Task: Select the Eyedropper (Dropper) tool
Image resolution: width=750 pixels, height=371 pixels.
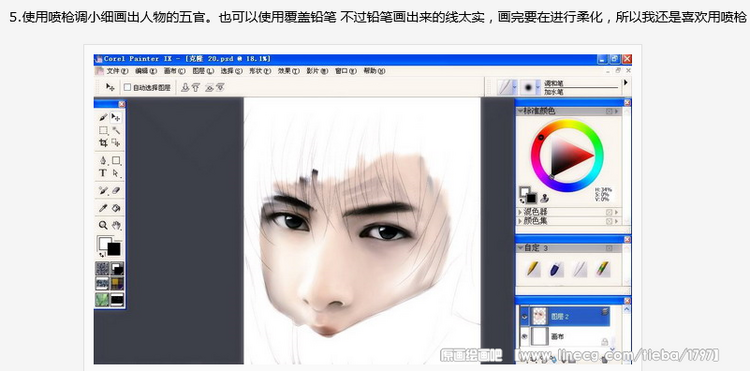Action: click(103, 208)
